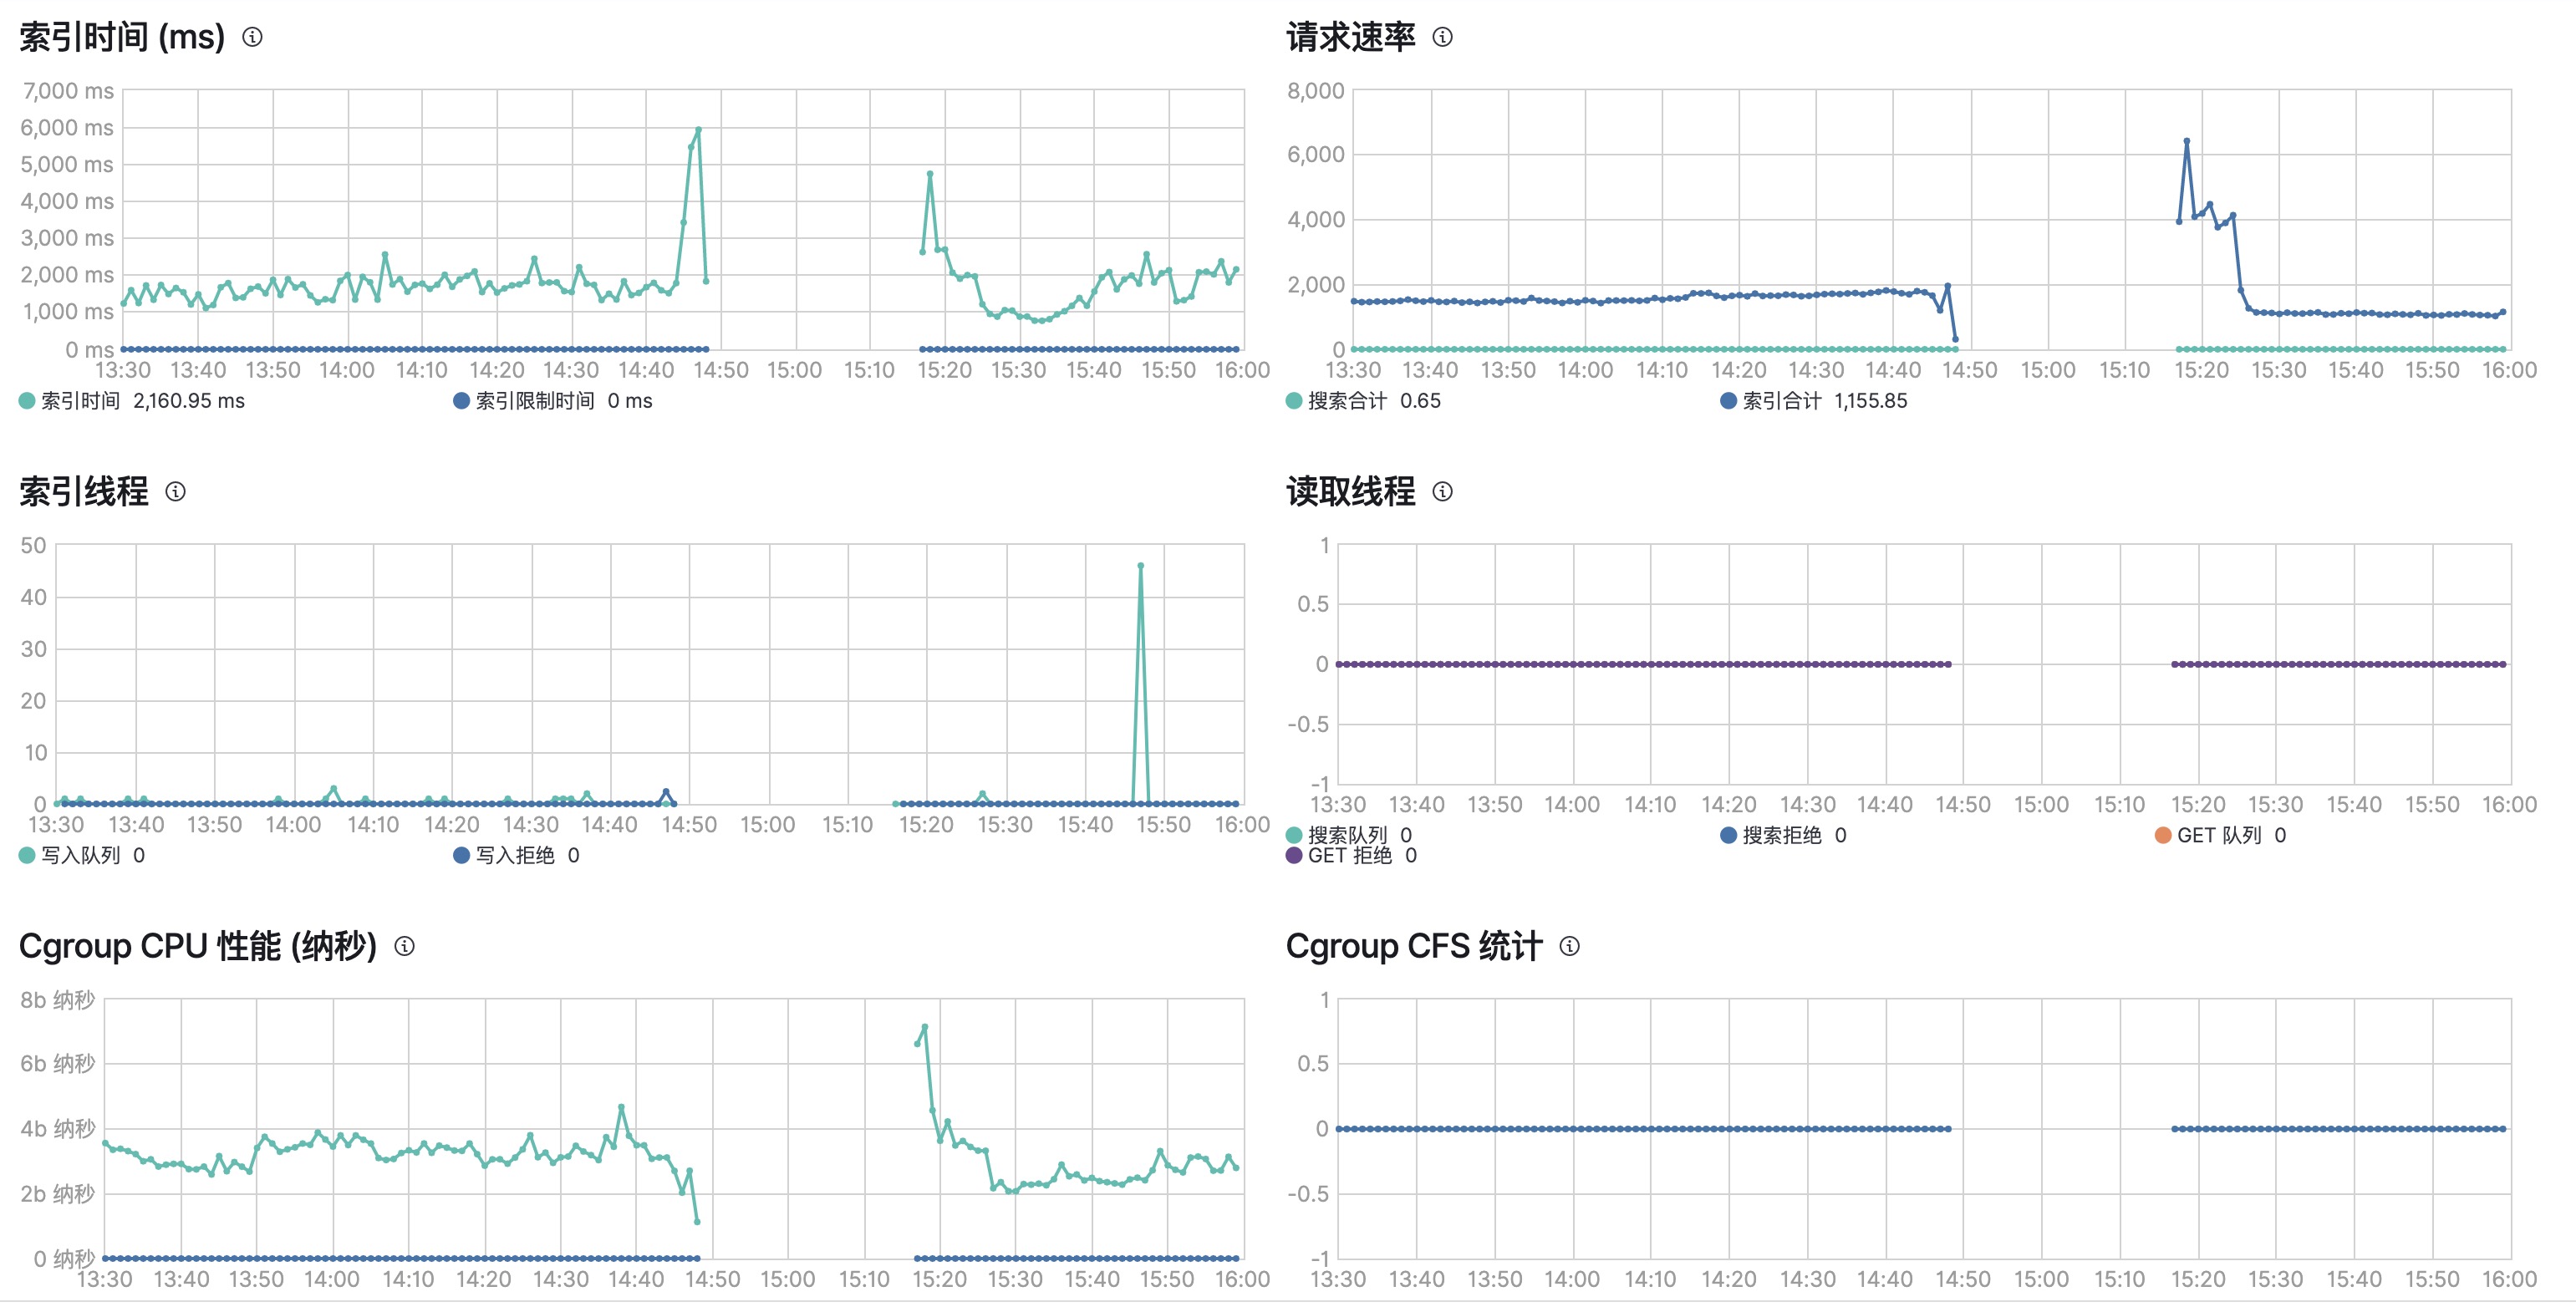
Task: Click orange swatch of GET 队列 legend
Action: coord(2162,835)
